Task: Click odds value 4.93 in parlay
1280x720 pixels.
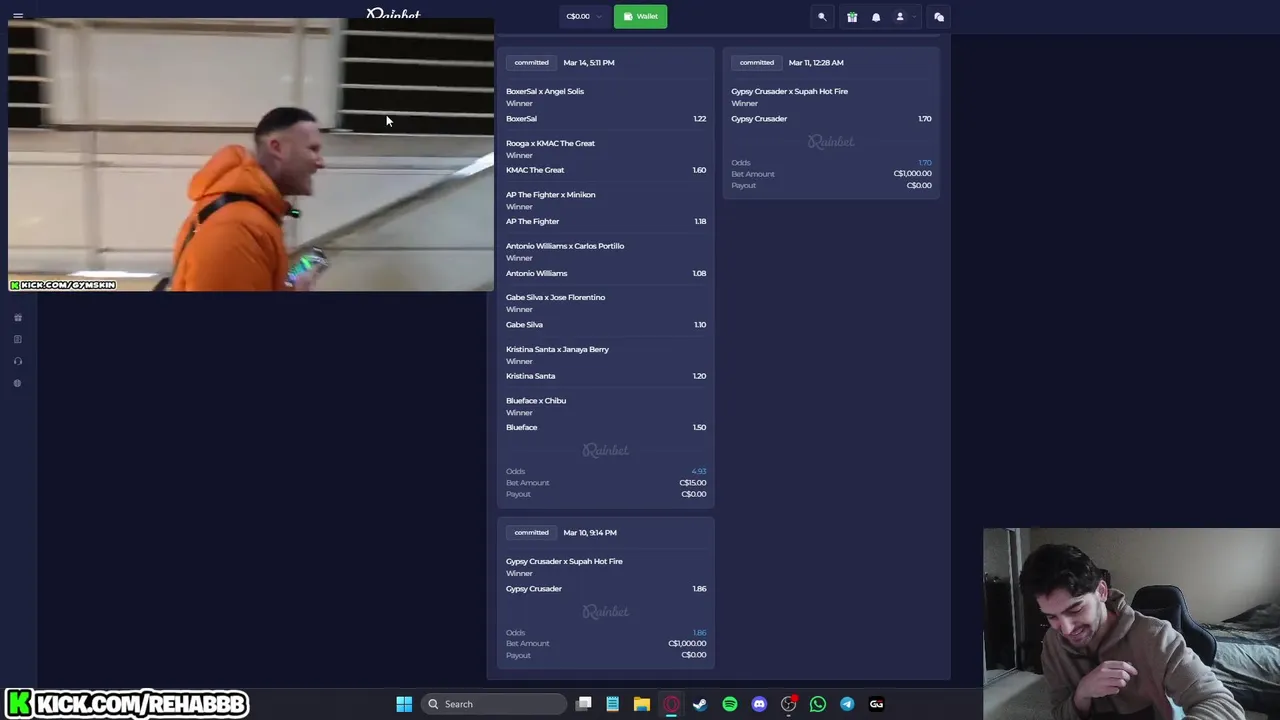Action: coord(698,471)
